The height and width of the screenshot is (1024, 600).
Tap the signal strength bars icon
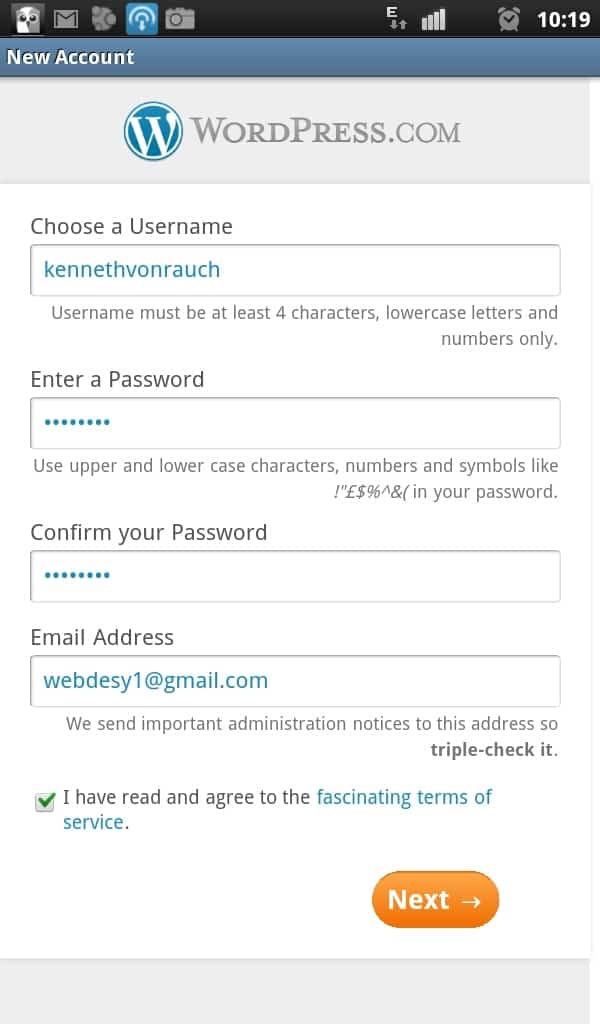(434, 20)
